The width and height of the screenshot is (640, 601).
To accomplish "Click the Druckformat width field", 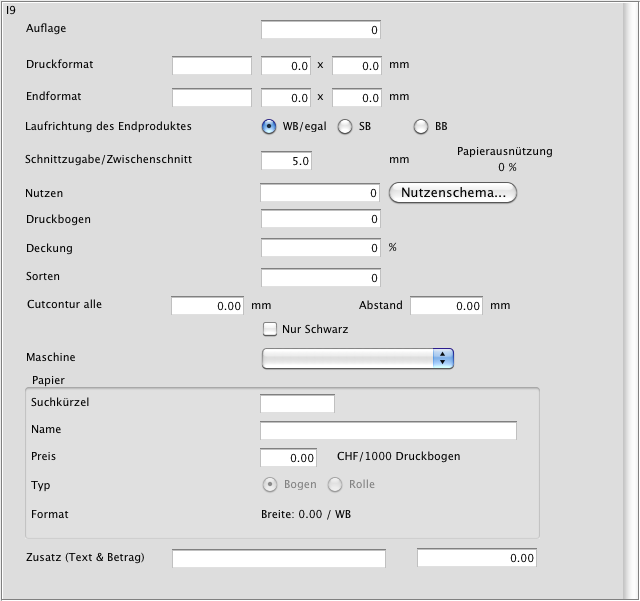I will pyautogui.click(x=286, y=66).
